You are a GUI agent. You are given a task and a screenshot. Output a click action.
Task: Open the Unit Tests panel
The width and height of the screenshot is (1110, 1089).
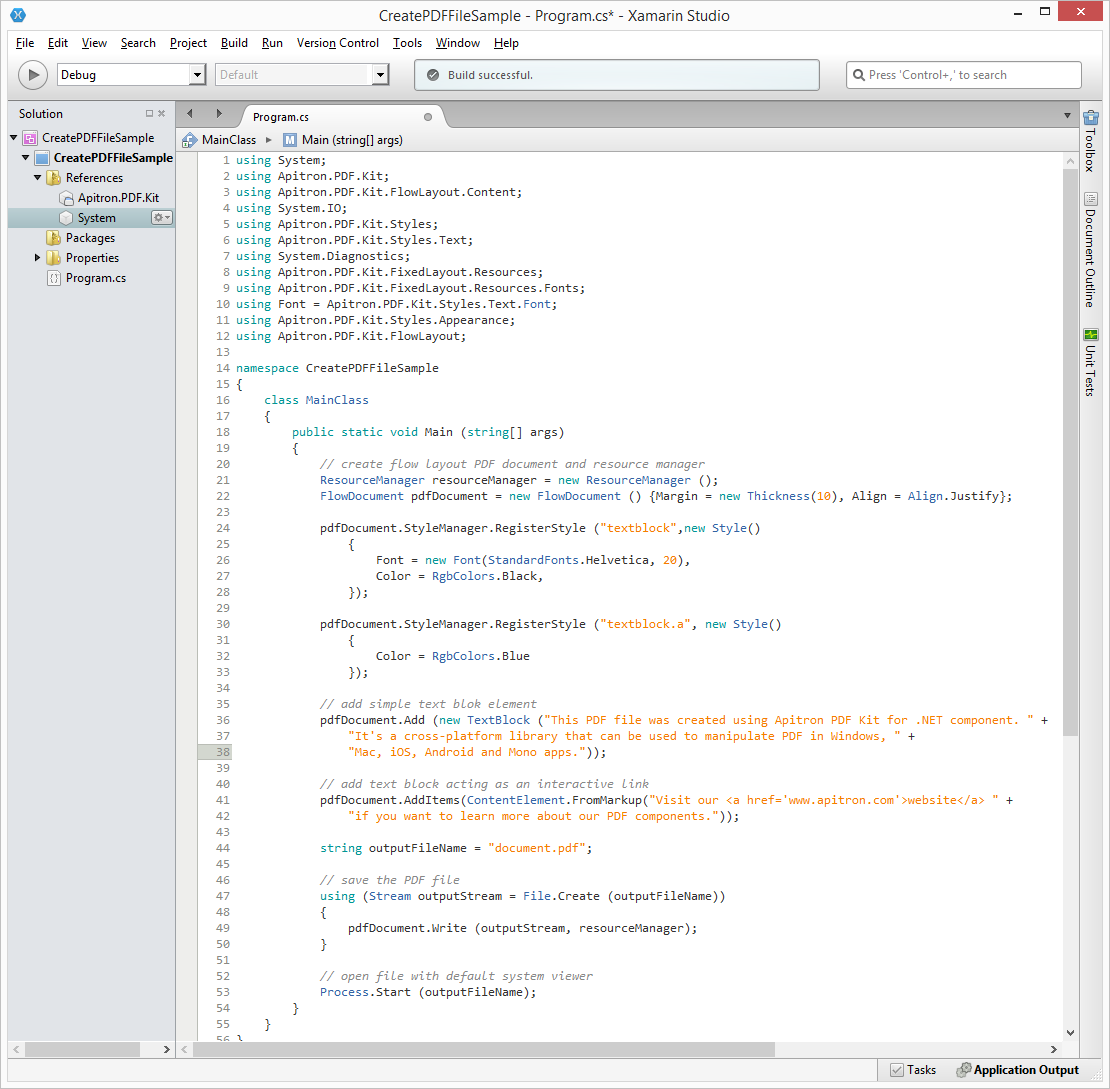[x=1090, y=362]
